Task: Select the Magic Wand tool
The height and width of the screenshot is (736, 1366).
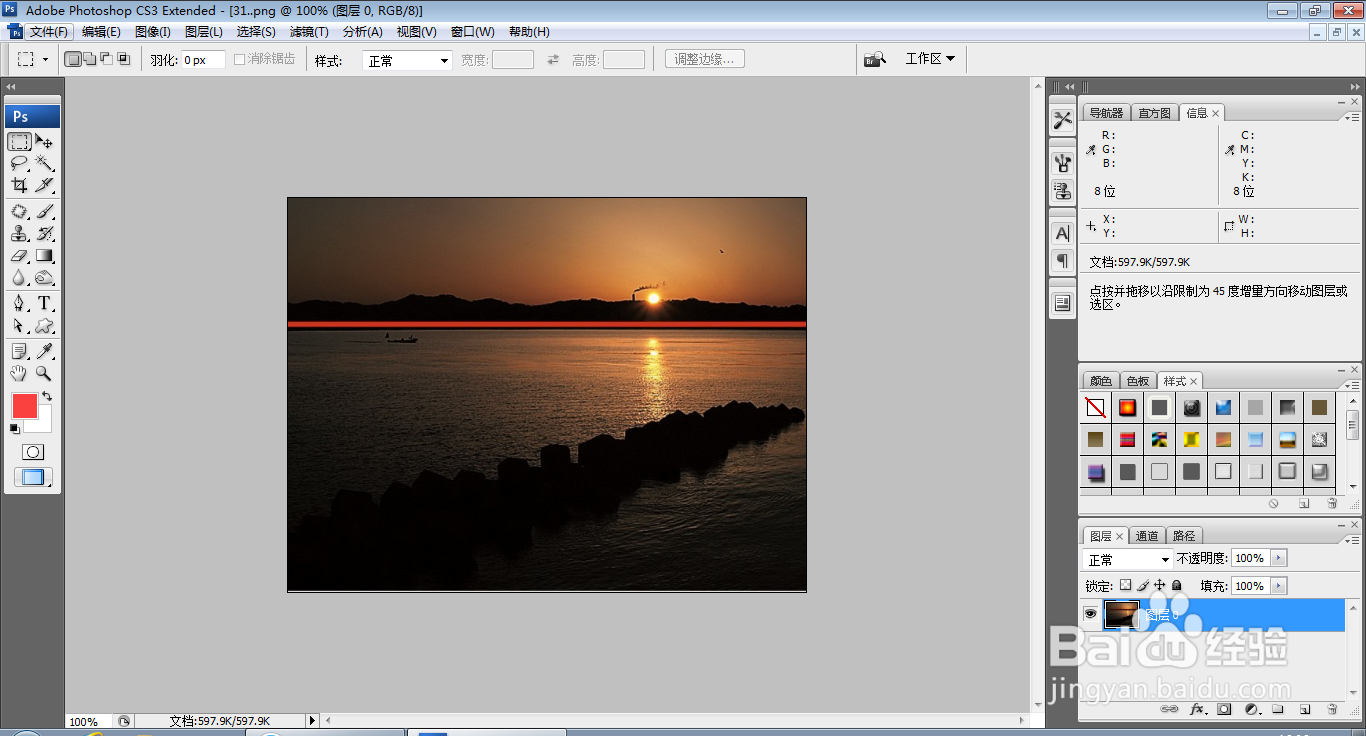Action: [45, 163]
